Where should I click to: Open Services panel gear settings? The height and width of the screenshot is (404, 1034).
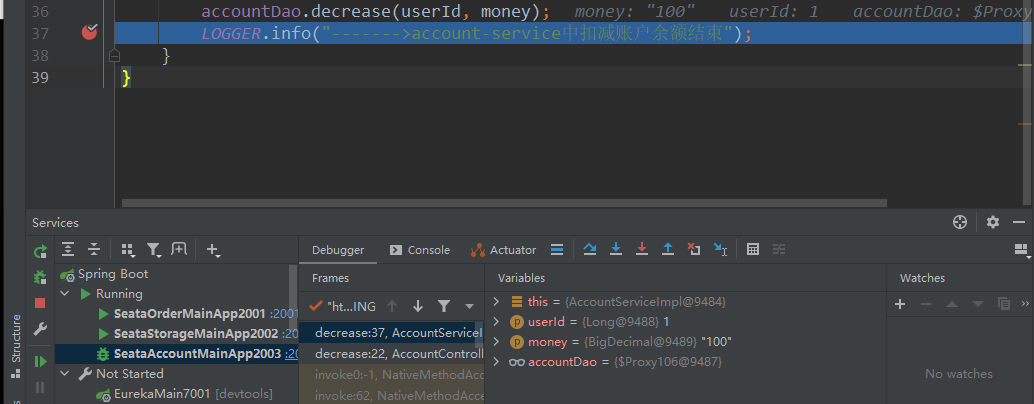tap(992, 223)
